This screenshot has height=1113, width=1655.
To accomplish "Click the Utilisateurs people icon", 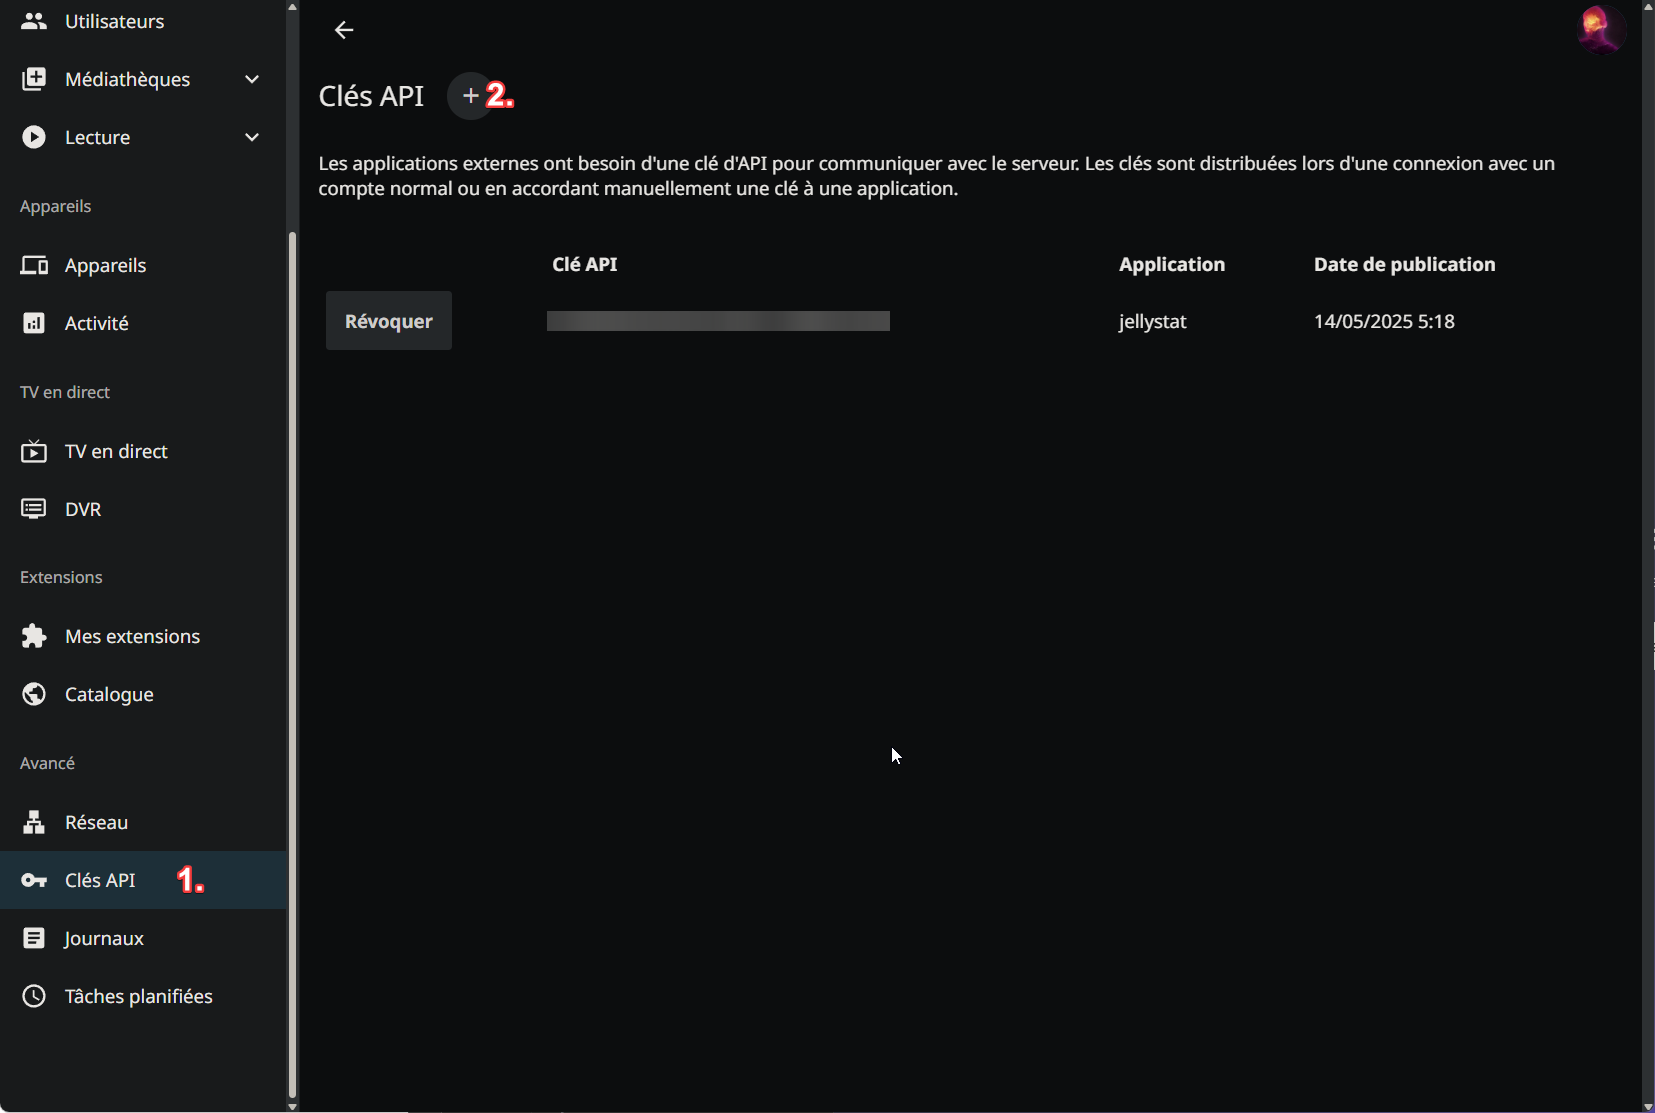I will (x=34, y=21).
